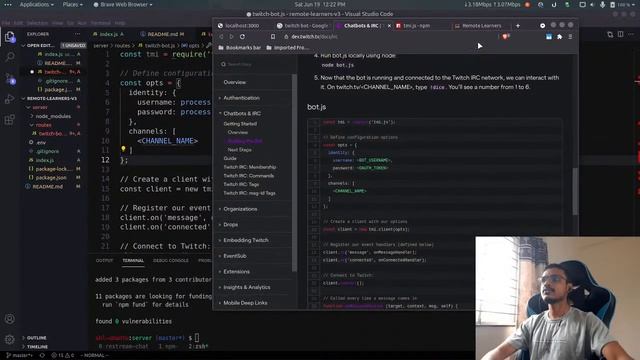Image resolution: width=640 pixels, height=360 pixels.
Task: Click the browser address bar URL
Action: coord(314,37)
